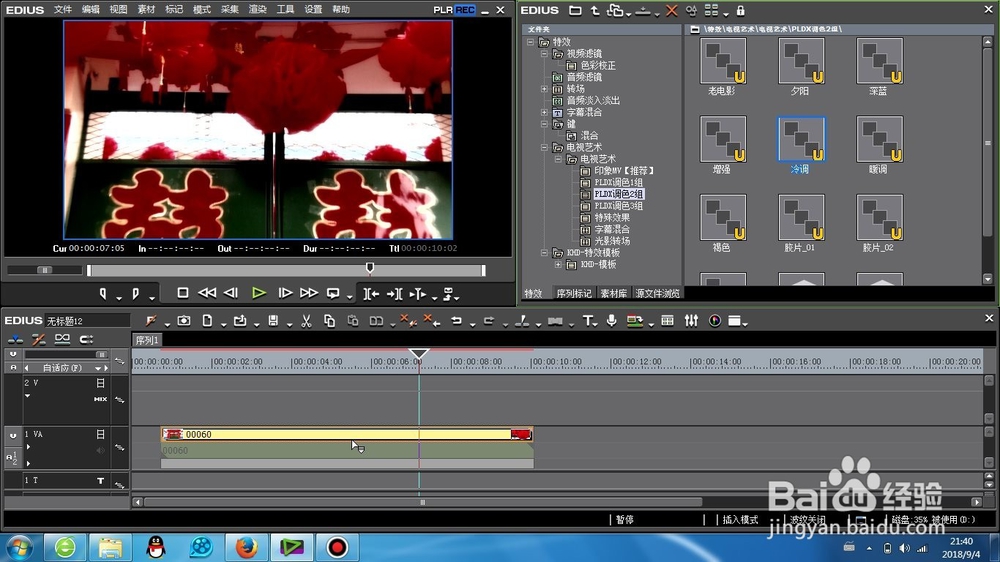Image resolution: width=1000 pixels, height=562 pixels.
Task: Expand the 1 VA track video triangle
Action: coord(28,447)
